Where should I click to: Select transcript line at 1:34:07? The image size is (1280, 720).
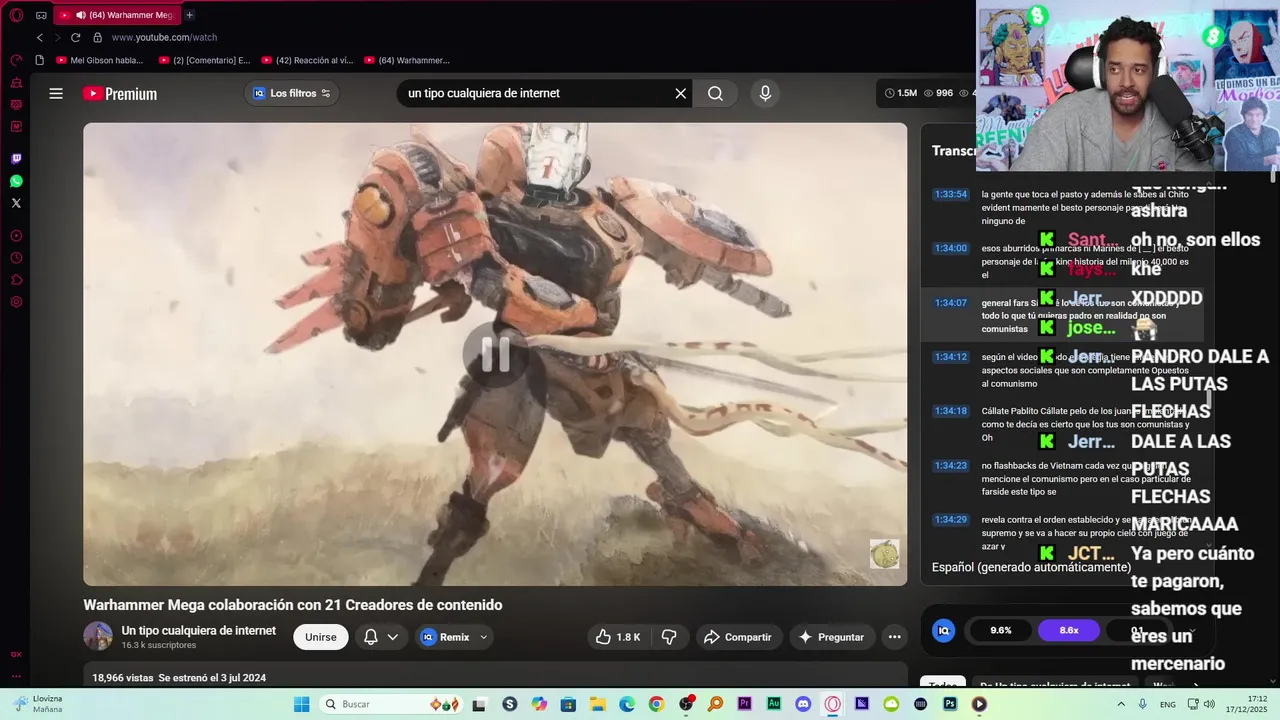point(1060,315)
